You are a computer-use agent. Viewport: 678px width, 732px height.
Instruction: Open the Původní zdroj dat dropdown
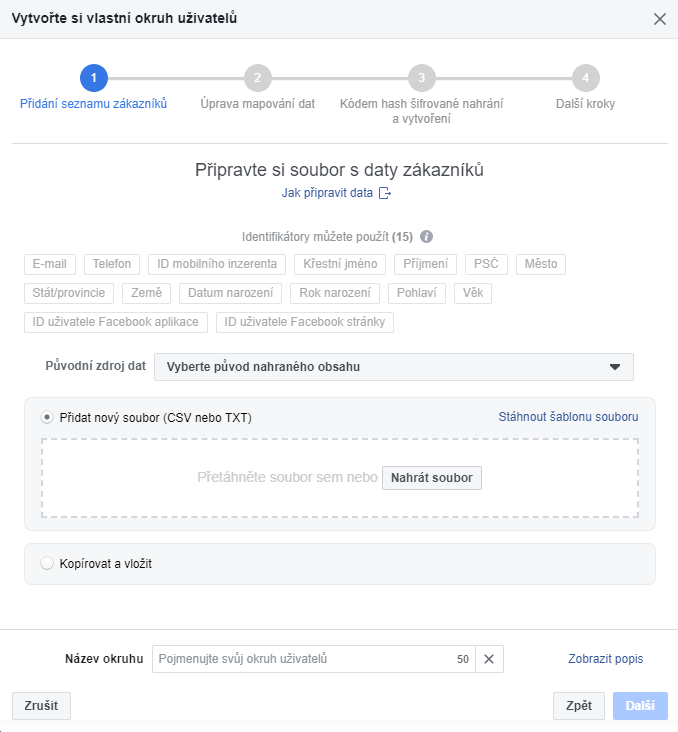click(394, 367)
